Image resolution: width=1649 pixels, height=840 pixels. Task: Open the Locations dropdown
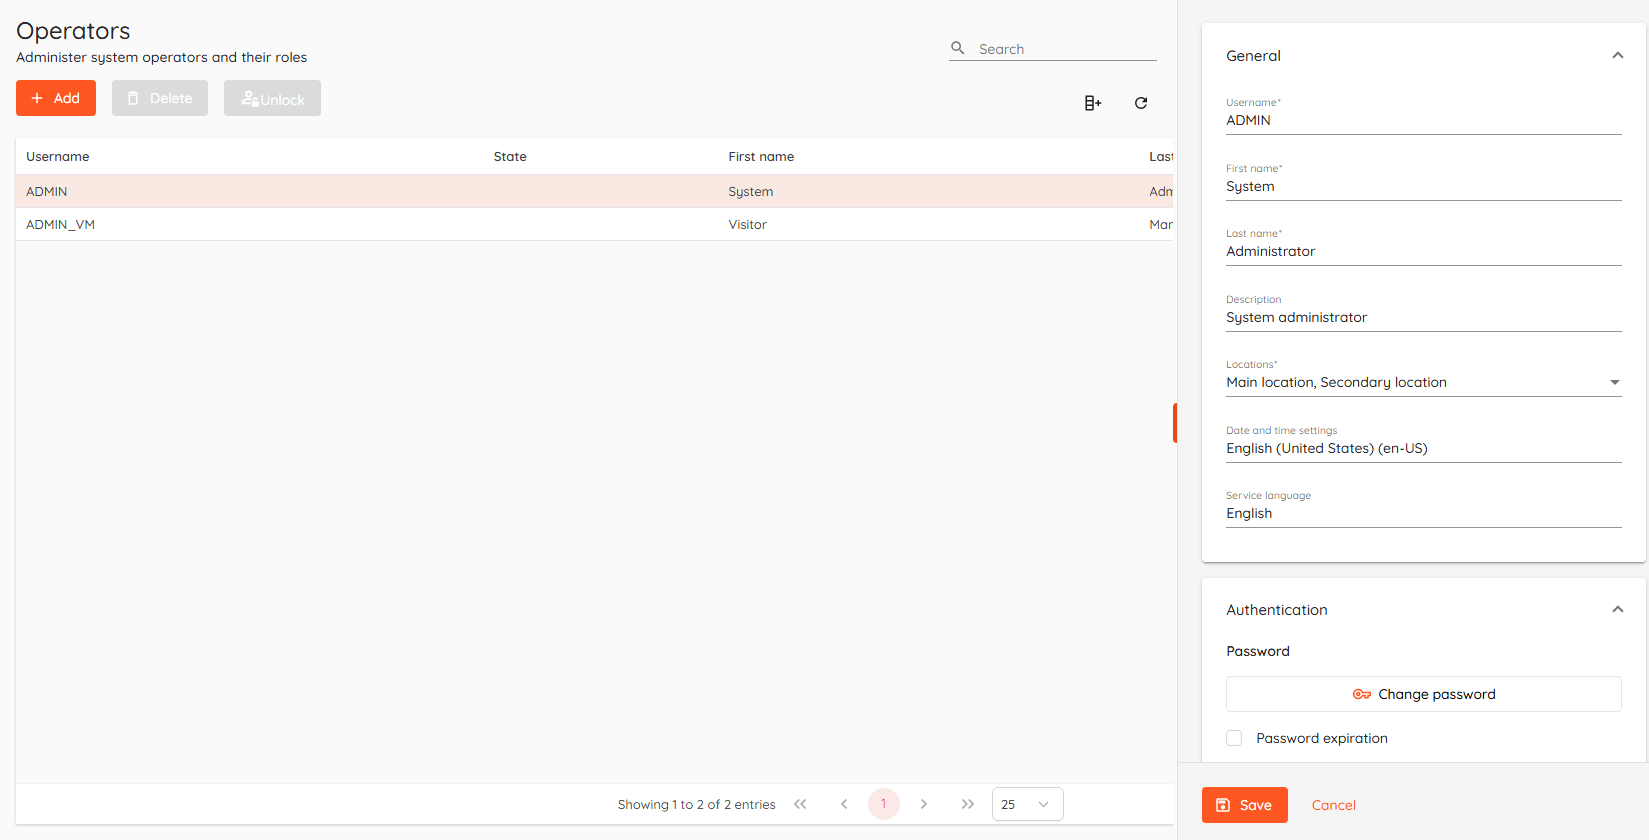click(1614, 382)
